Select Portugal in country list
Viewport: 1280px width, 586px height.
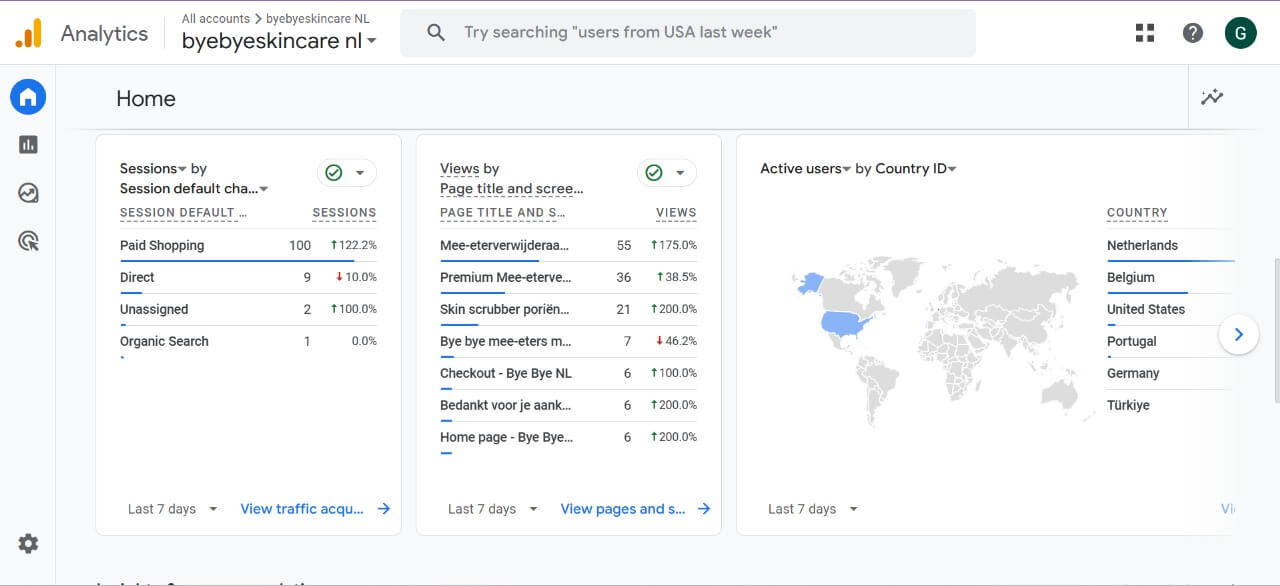[1131, 341]
